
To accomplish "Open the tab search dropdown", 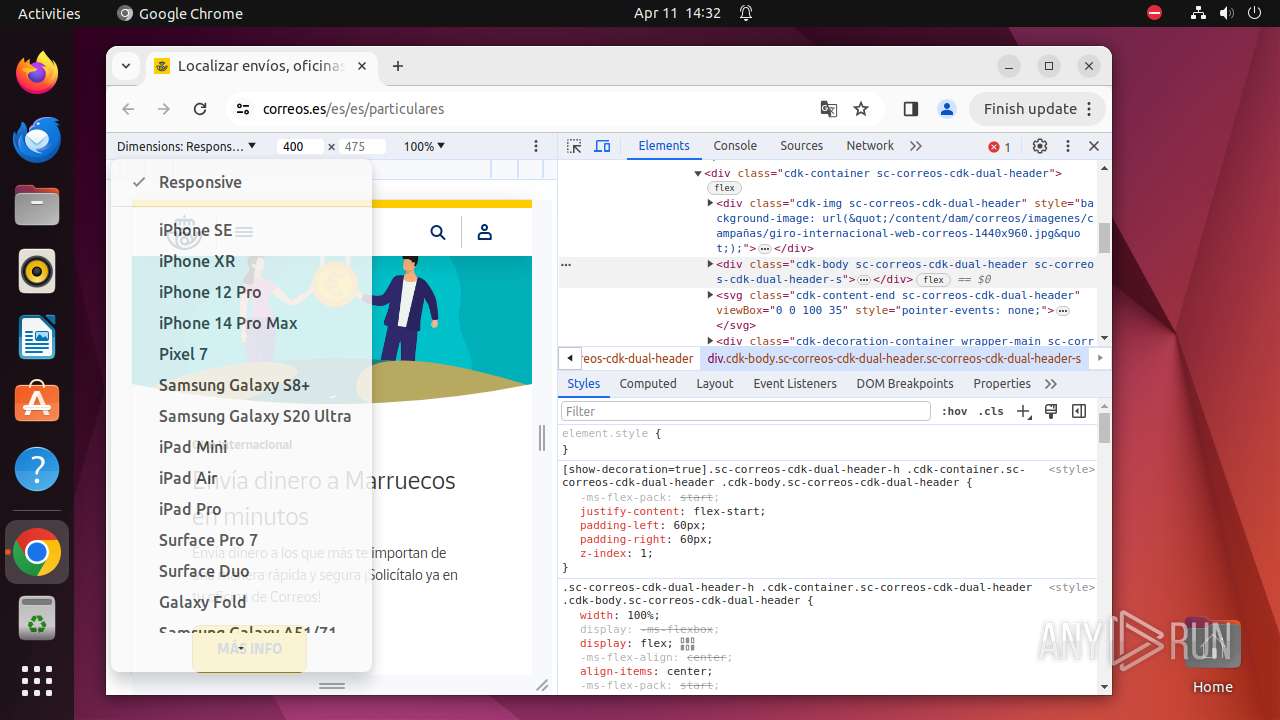I will tap(126, 66).
